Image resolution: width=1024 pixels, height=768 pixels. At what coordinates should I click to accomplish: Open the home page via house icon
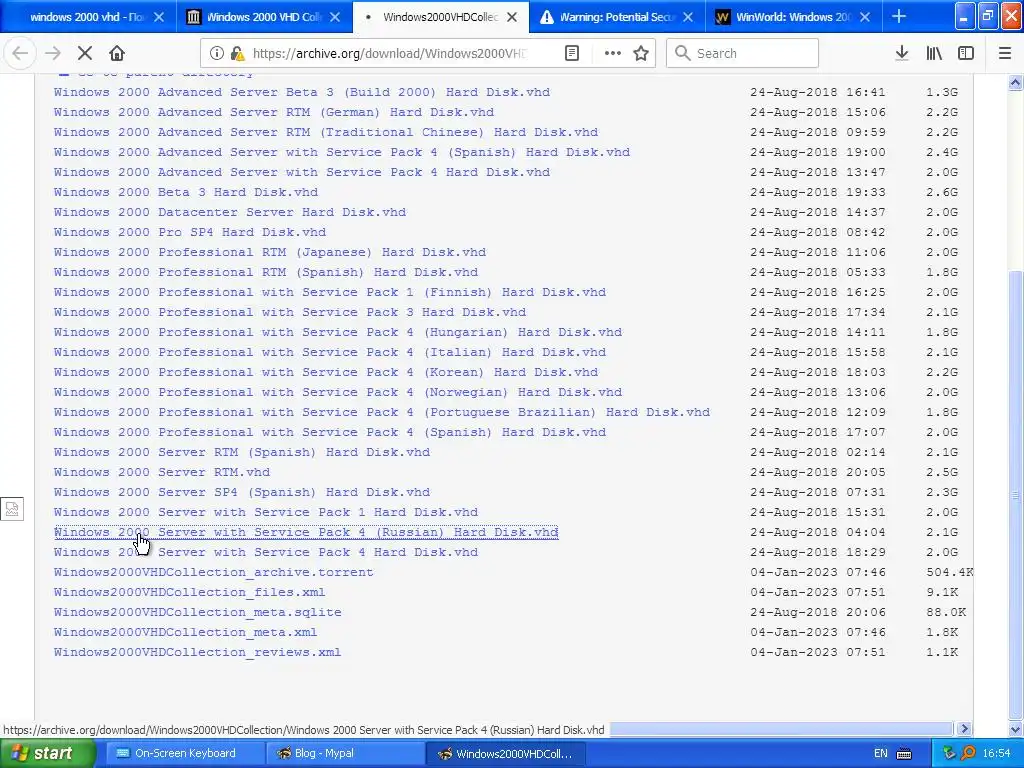pos(117,53)
